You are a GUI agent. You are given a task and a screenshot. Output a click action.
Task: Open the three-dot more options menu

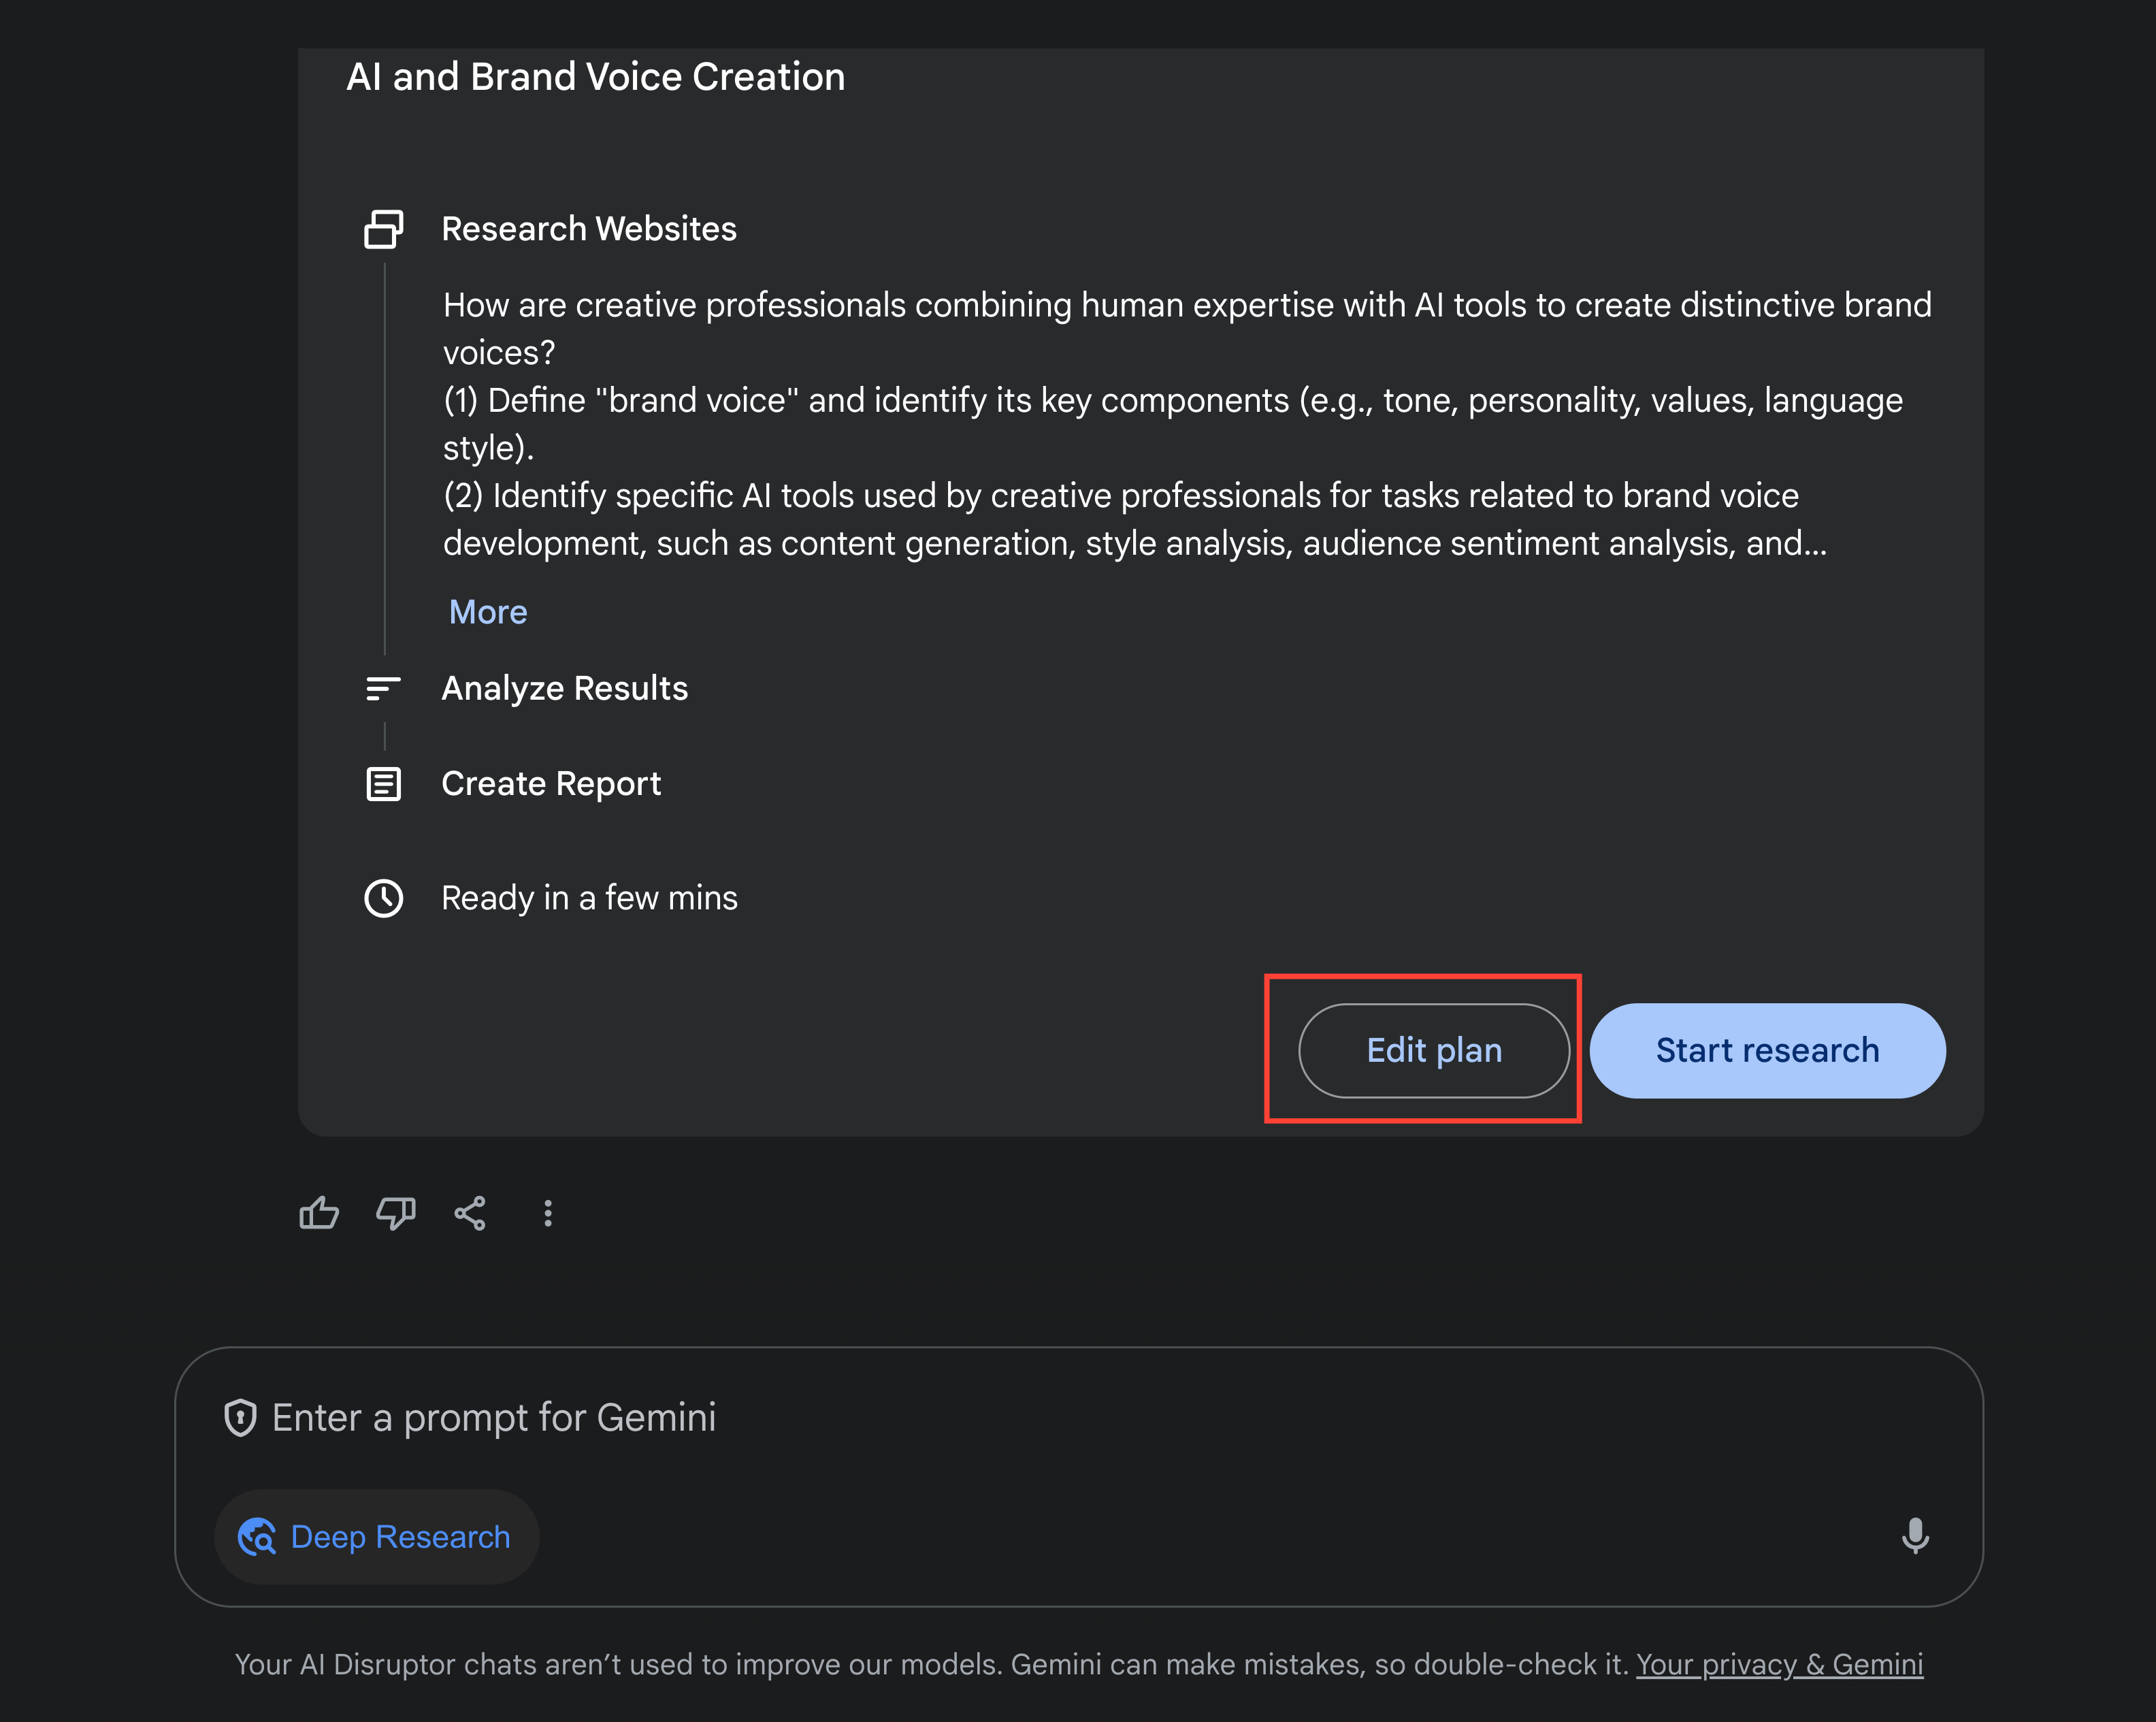pos(548,1213)
